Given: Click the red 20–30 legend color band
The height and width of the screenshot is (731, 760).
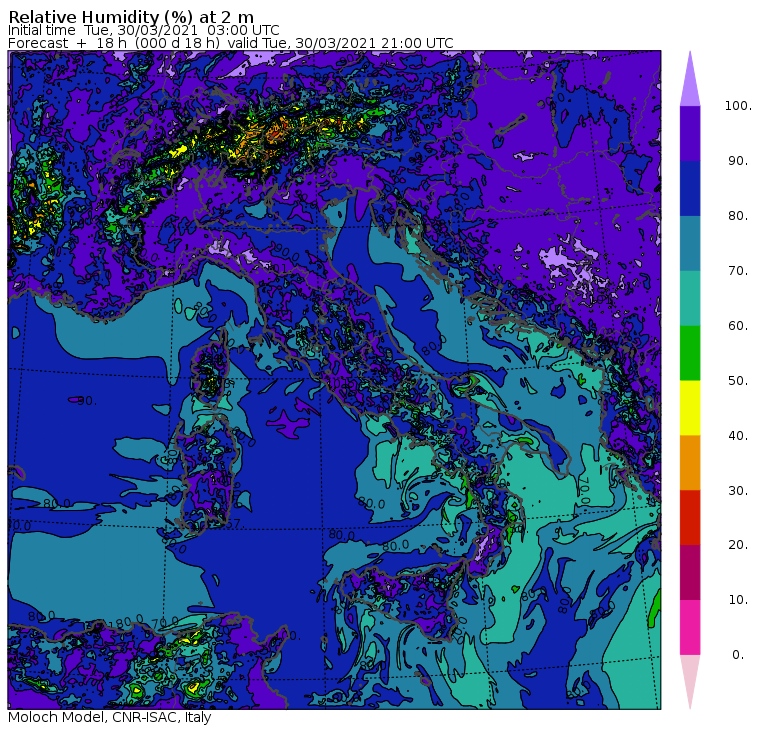Looking at the screenshot, I should (690, 518).
